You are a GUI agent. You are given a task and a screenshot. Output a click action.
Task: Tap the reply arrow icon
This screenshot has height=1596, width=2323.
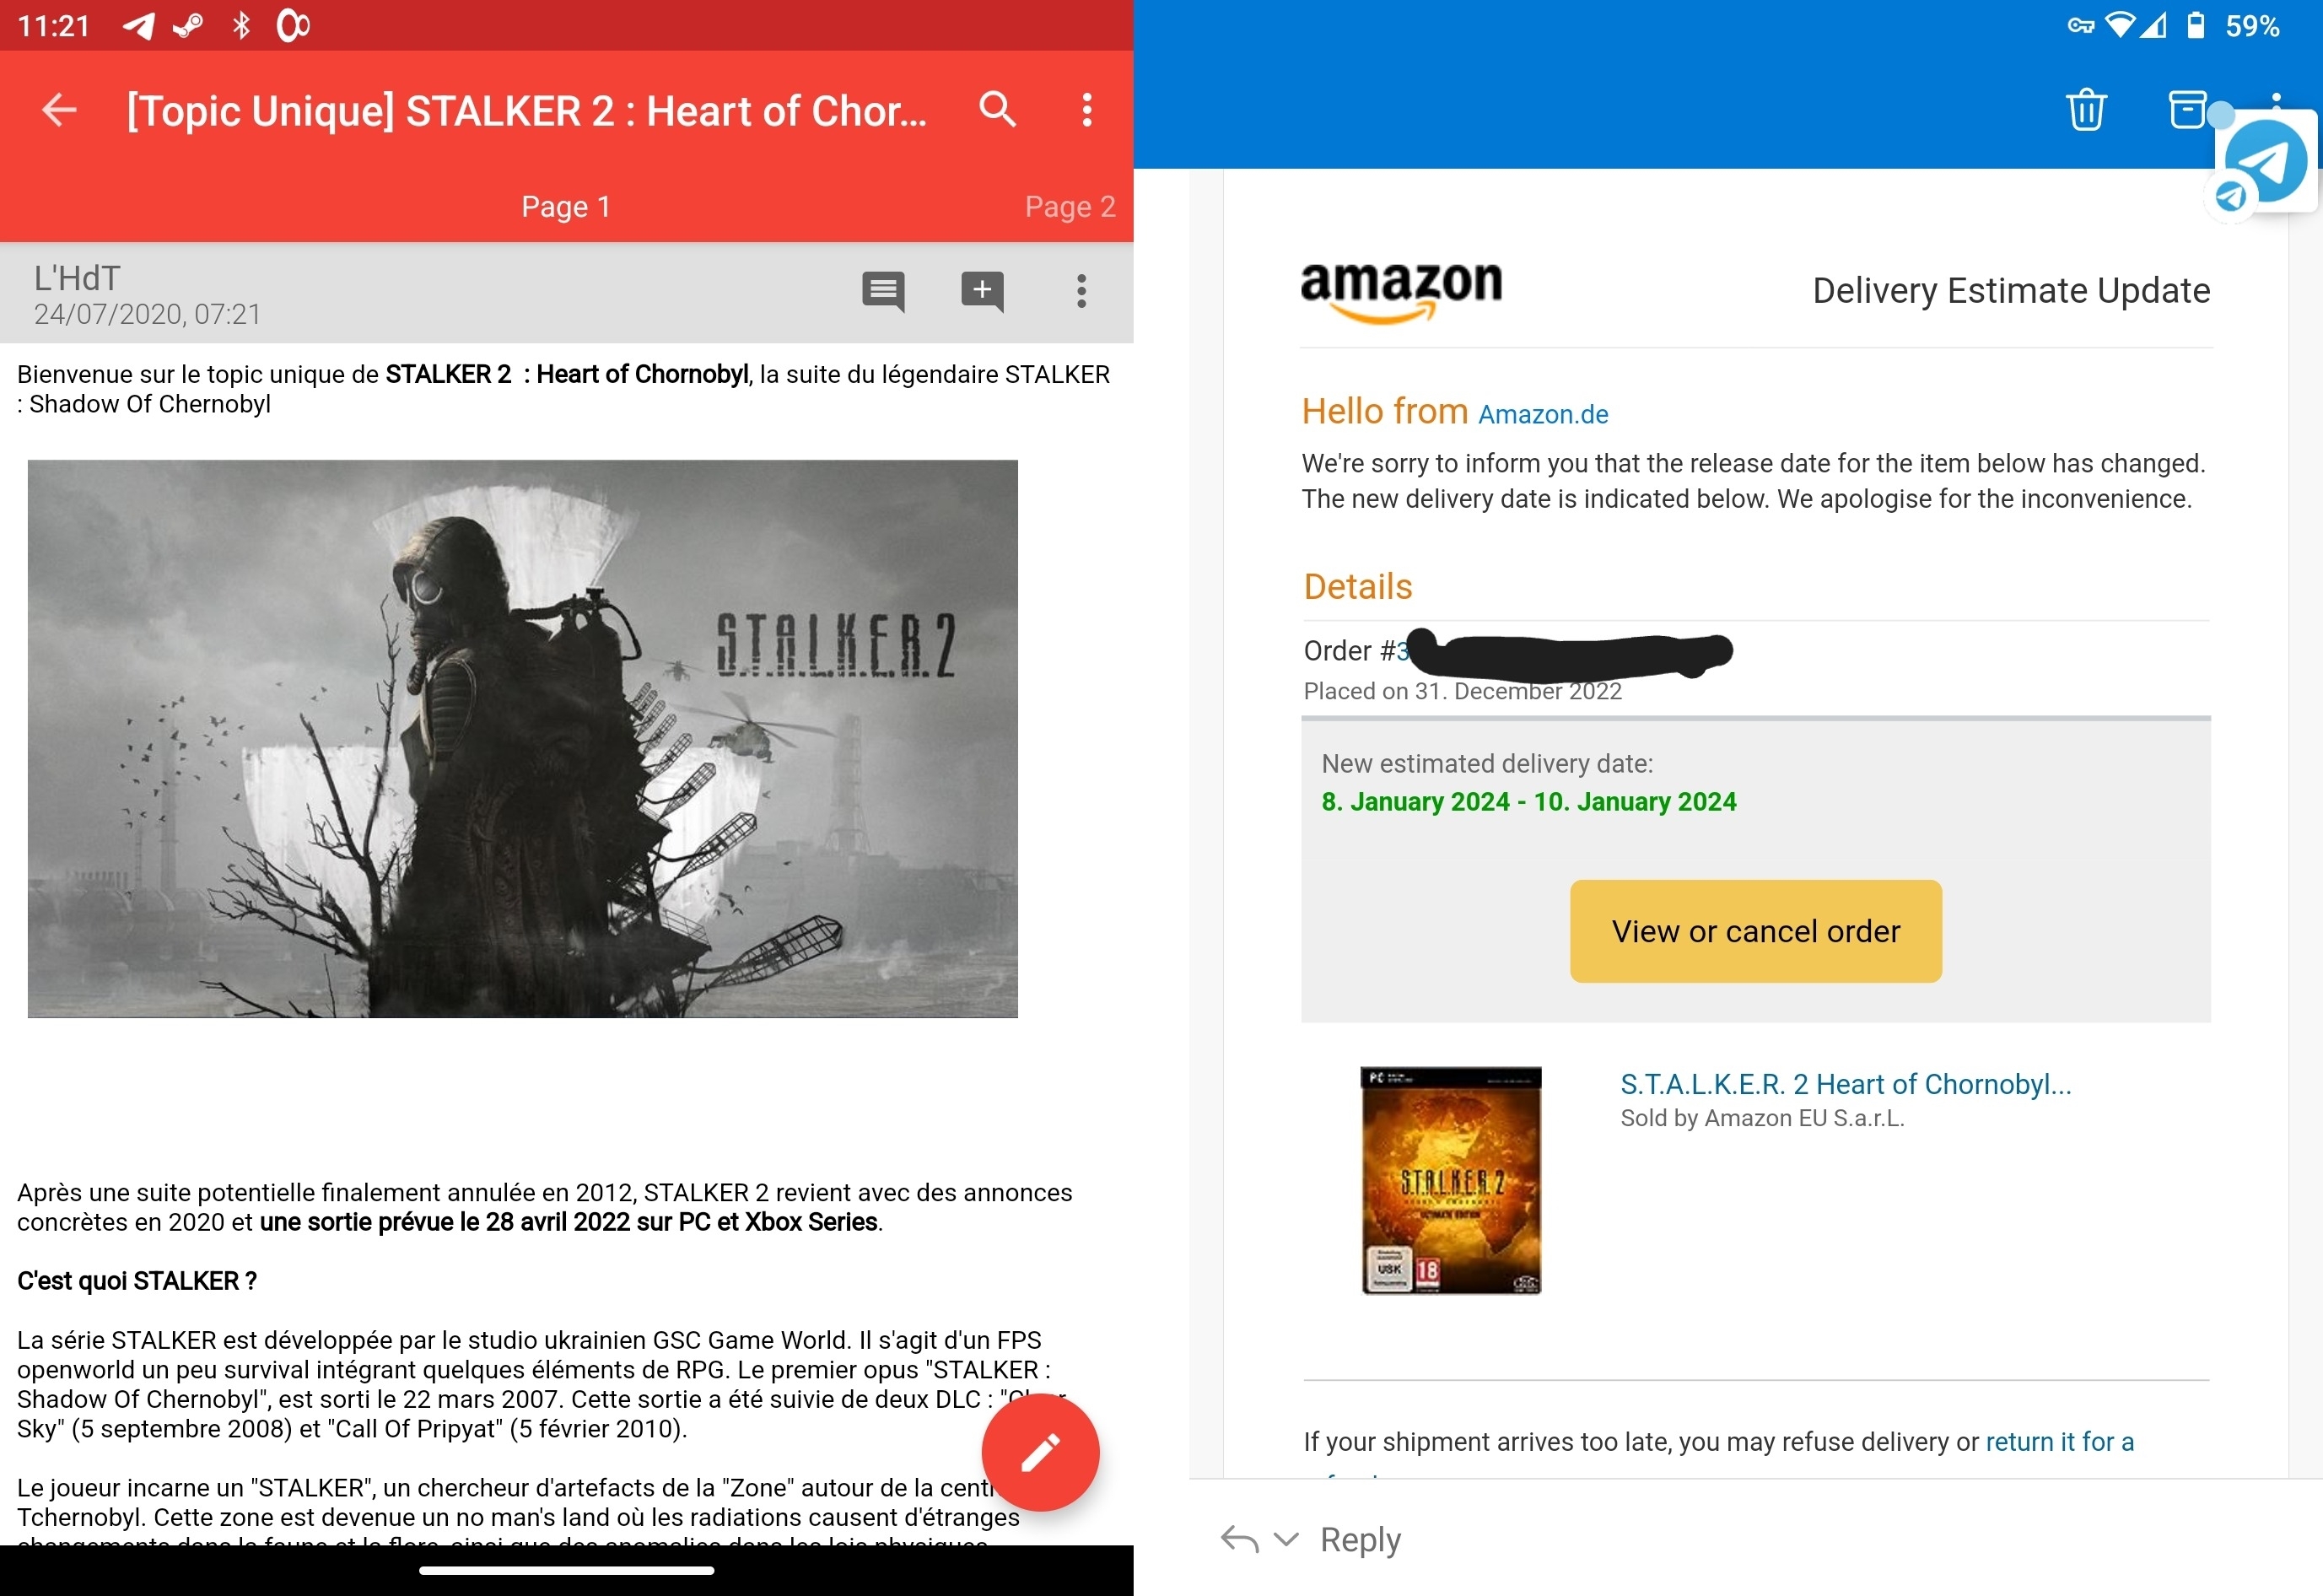(1240, 1538)
